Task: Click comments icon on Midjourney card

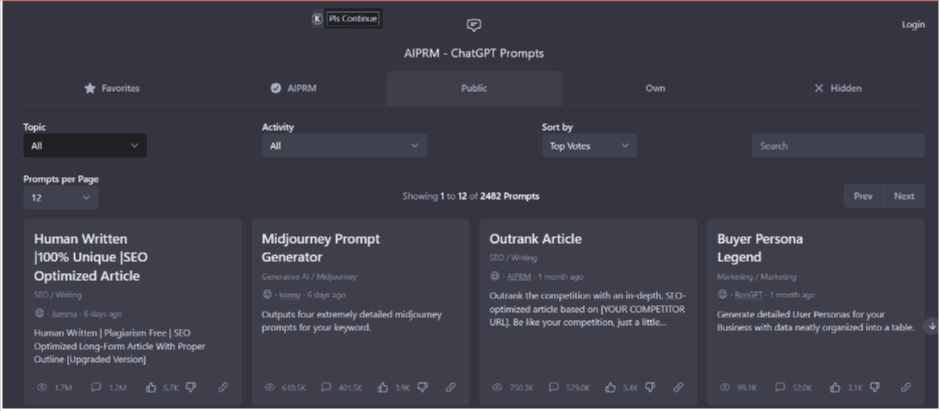Action: [326, 388]
